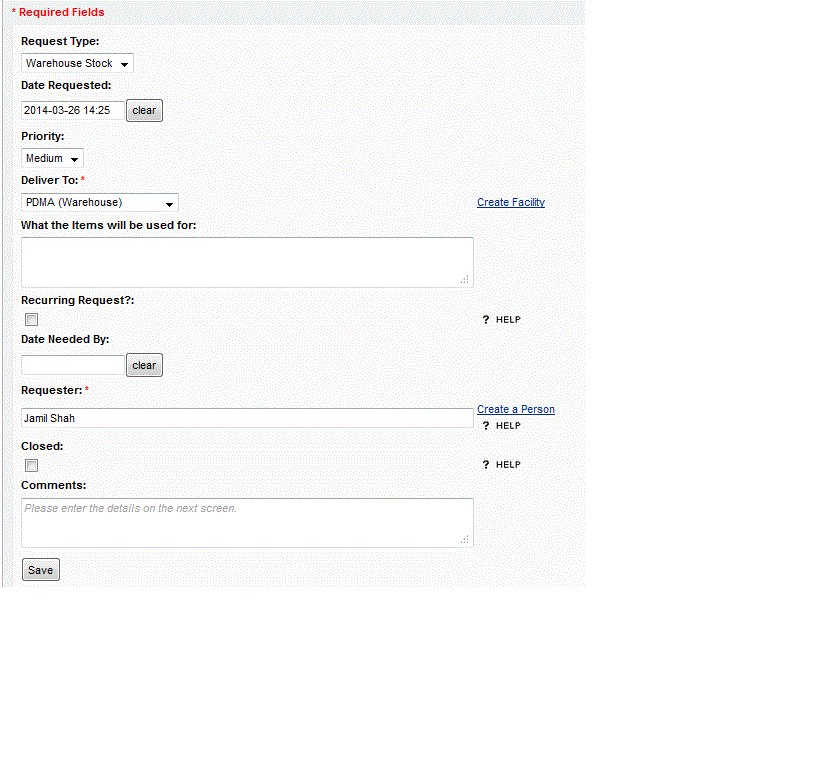Viewport: 813px width, 768px height.
Task: Click inside the Comments text area
Action: point(246,523)
